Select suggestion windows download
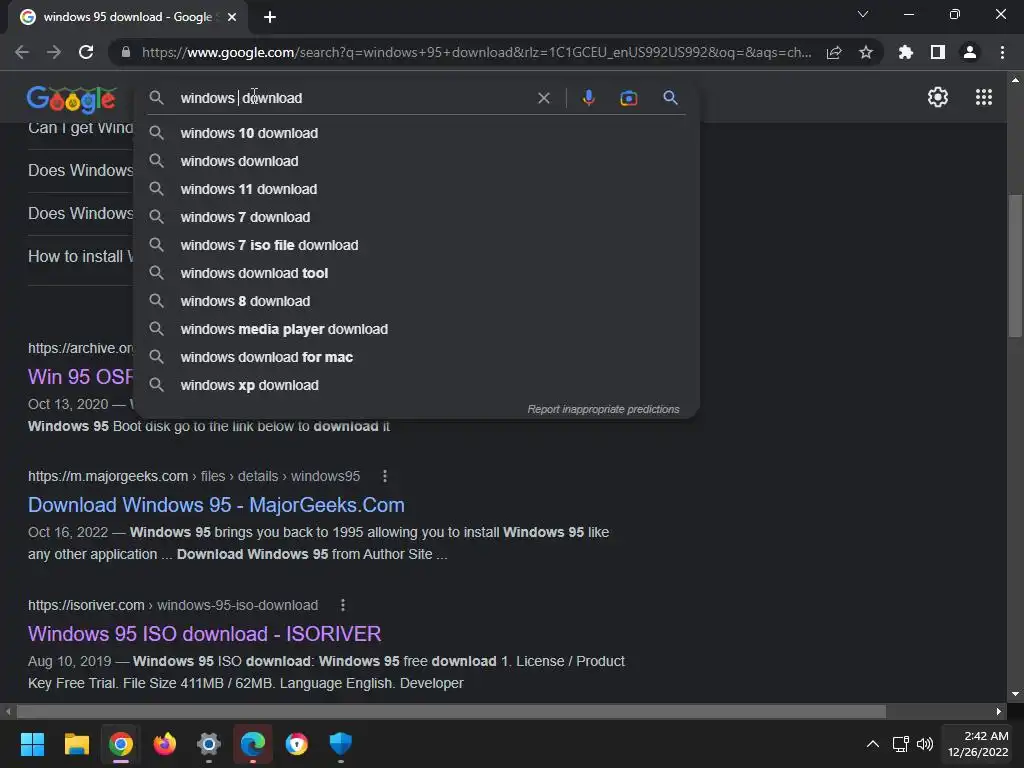Screen dimensions: 1024x768 point(416,161)
